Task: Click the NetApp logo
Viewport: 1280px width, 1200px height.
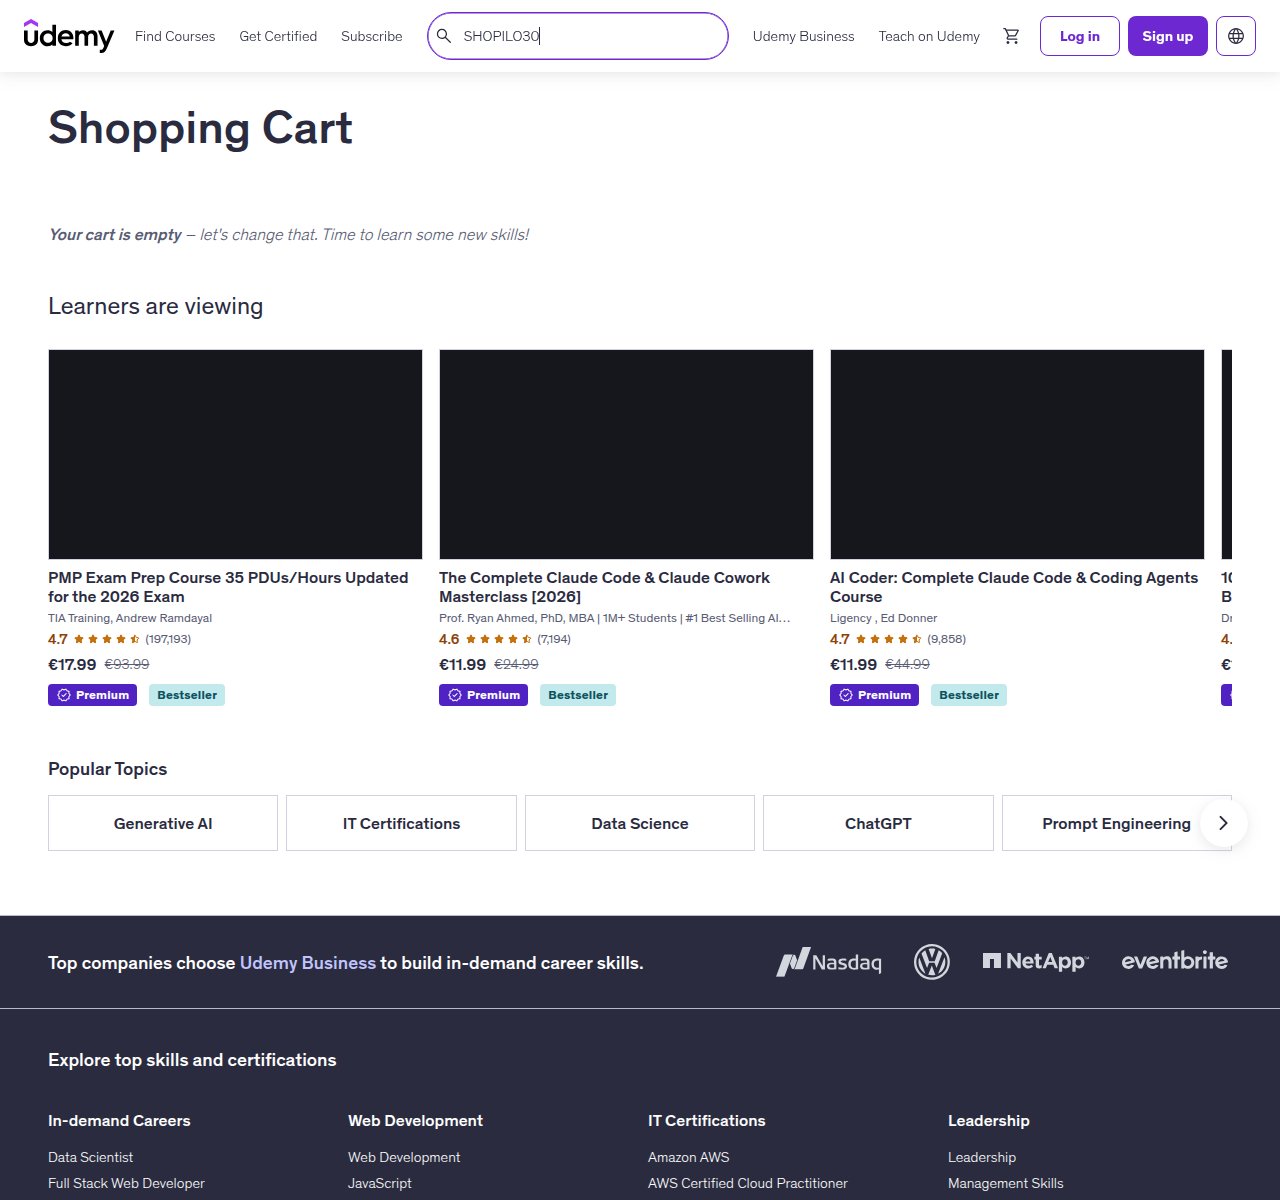Action: [x=1036, y=961]
